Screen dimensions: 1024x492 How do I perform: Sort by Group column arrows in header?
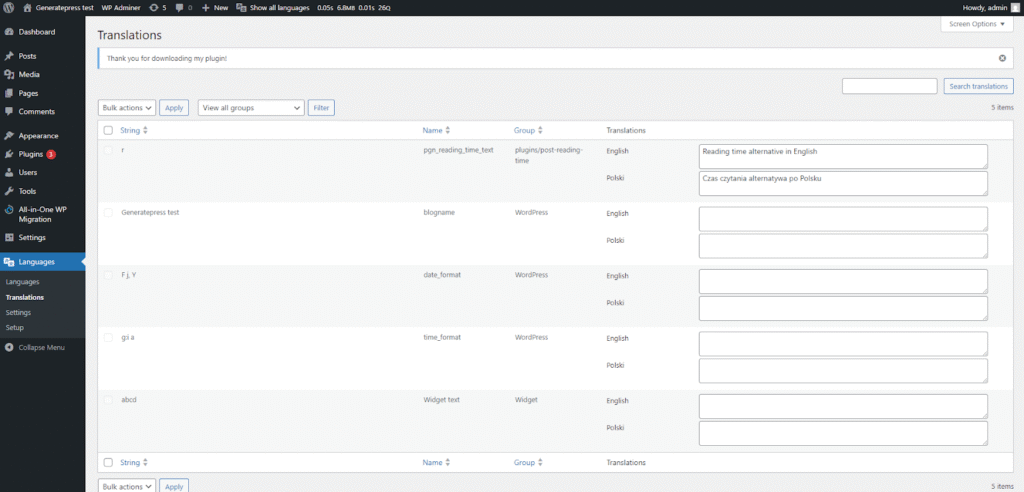540,130
